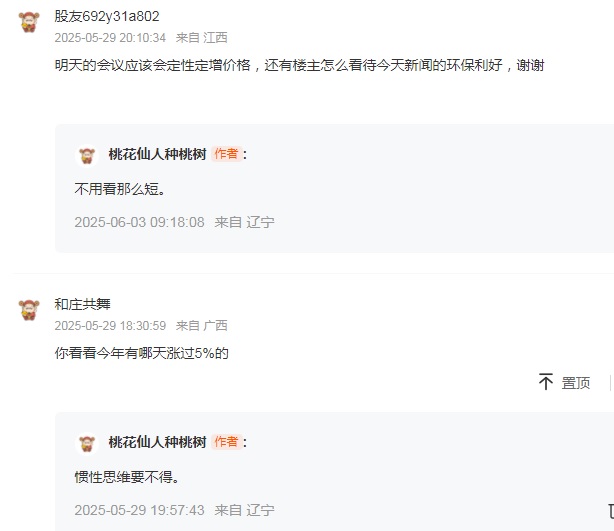Click the 来自 广西 location label

tap(202, 326)
